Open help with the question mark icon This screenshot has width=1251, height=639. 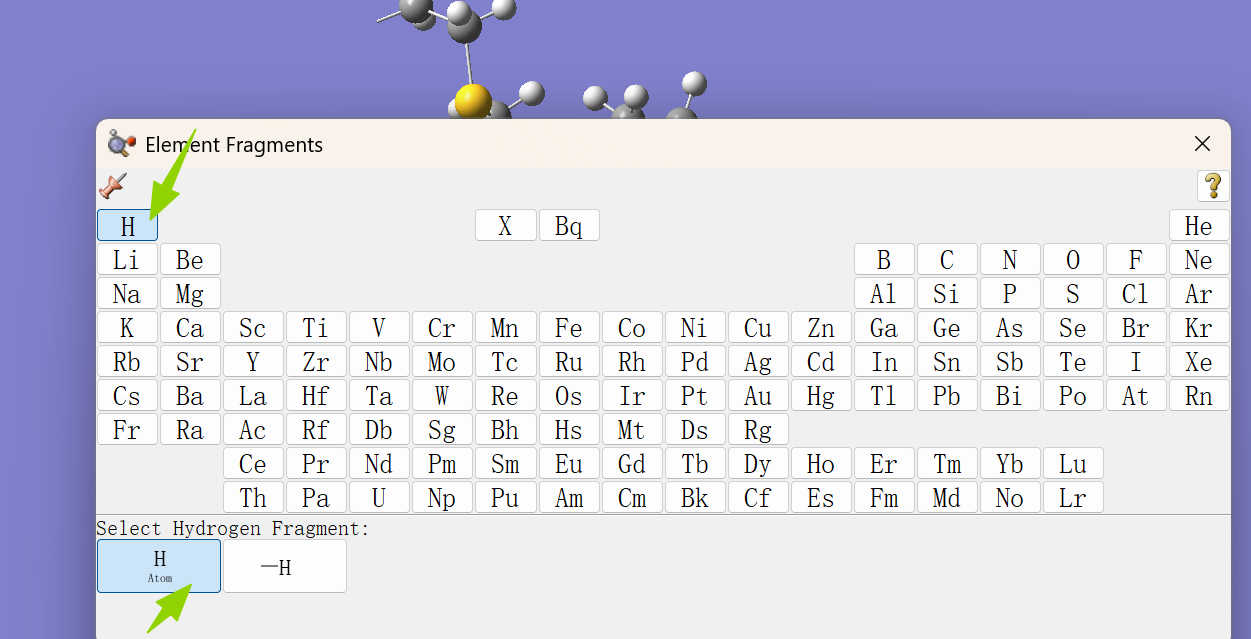click(1212, 186)
